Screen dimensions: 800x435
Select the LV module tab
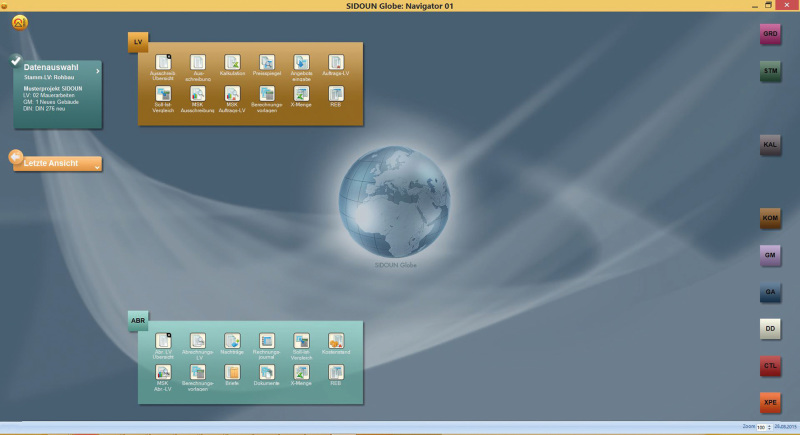click(138, 42)
